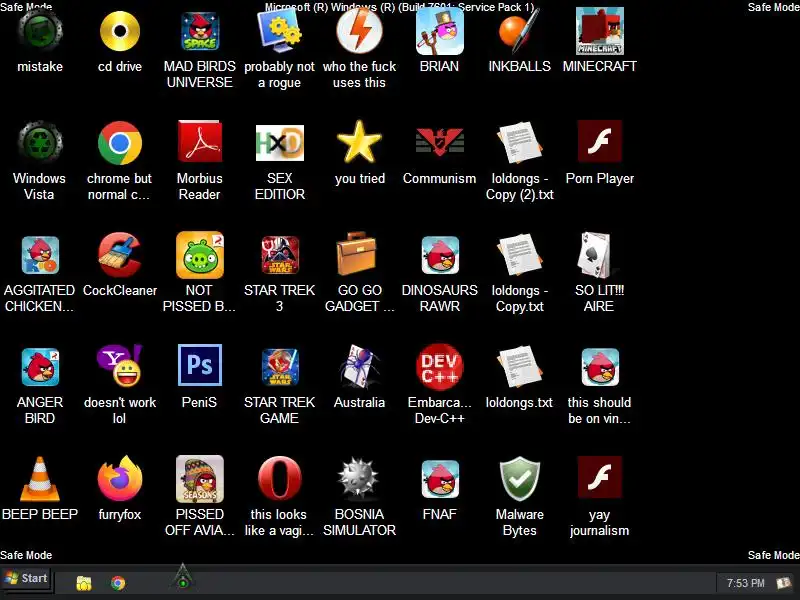Screen dimensions: 800x600
Task: Launch the Embarcadero Dev-C++ icon
Action: (440, 367)
